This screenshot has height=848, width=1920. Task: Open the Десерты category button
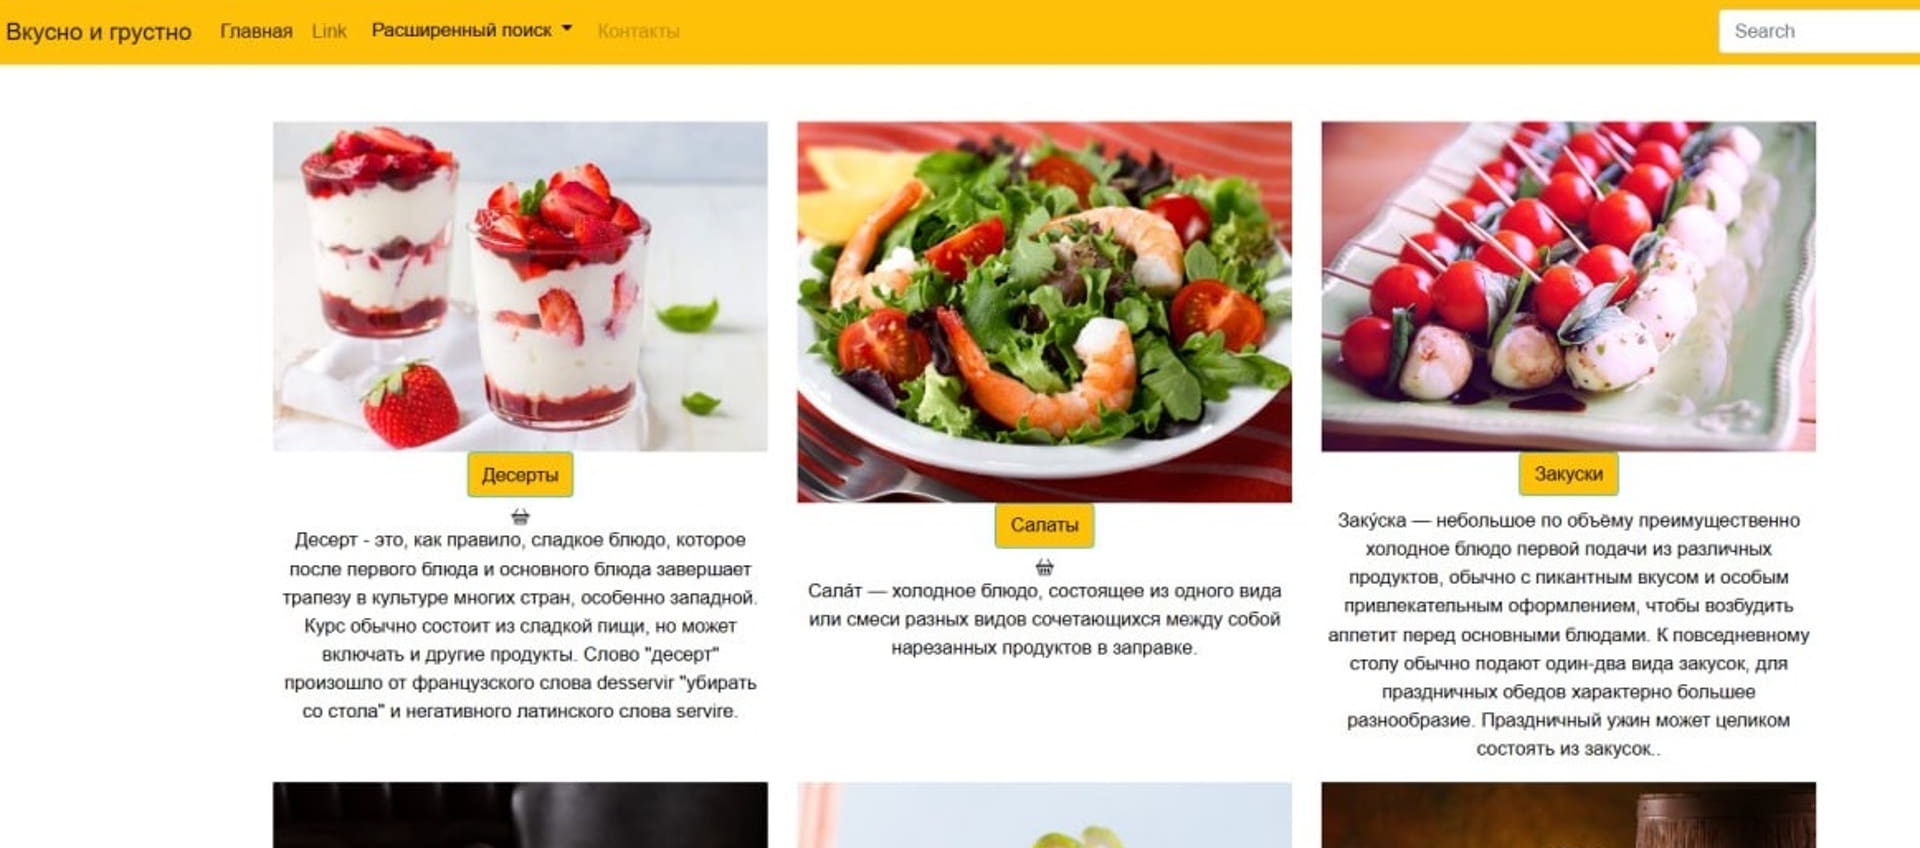pos(520,475)
